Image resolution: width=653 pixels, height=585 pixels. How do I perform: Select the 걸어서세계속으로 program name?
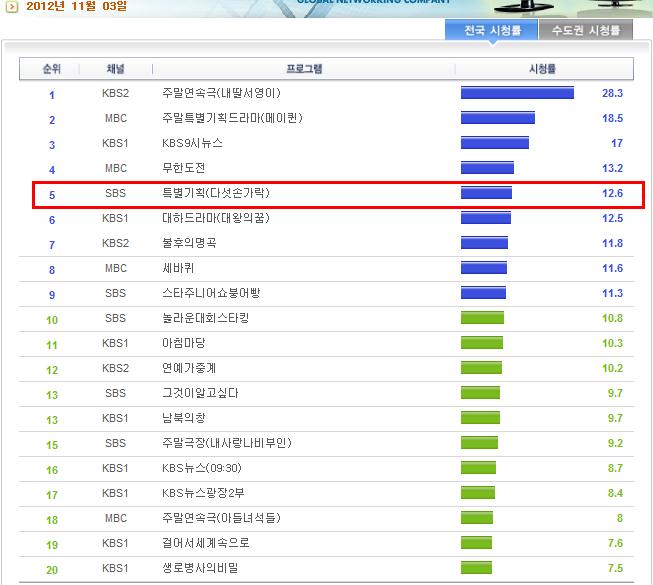point(206,543)
